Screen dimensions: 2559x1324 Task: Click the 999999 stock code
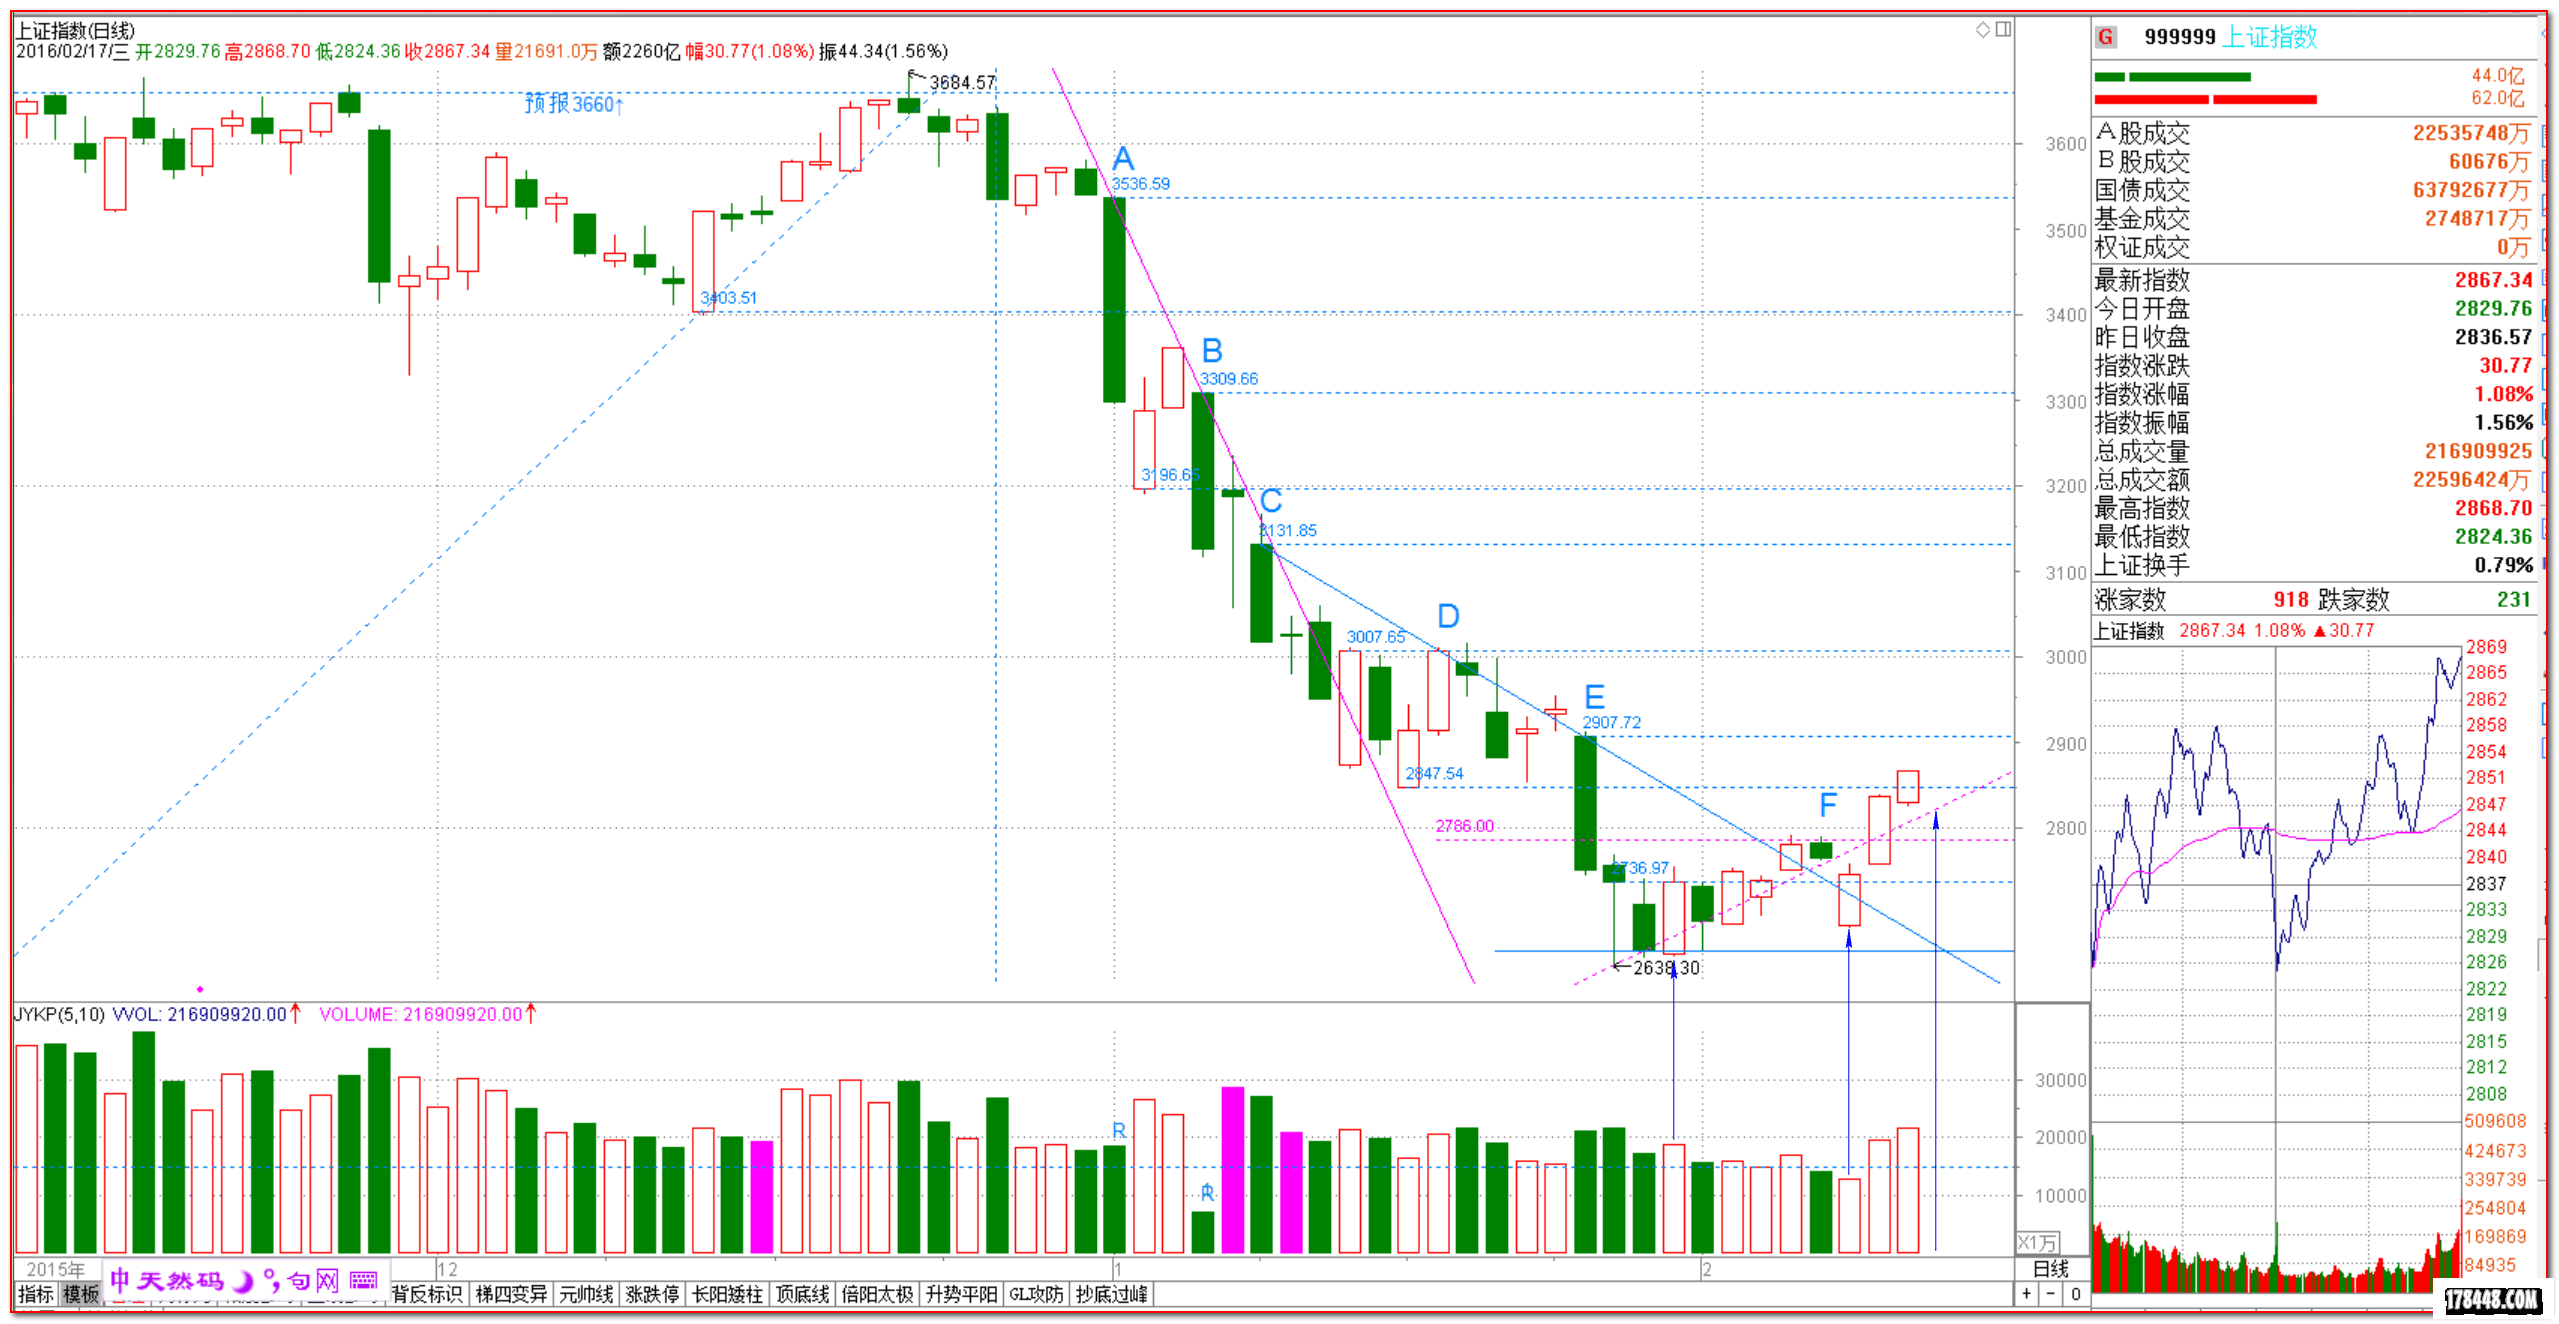(x=2180, y=37)
